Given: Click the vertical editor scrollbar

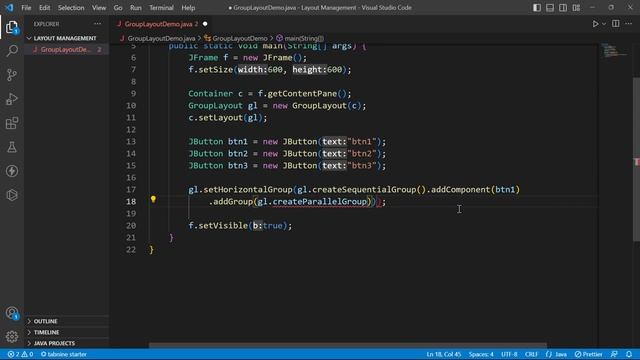Looking at the screenshot, I should (x=636, y=159).
